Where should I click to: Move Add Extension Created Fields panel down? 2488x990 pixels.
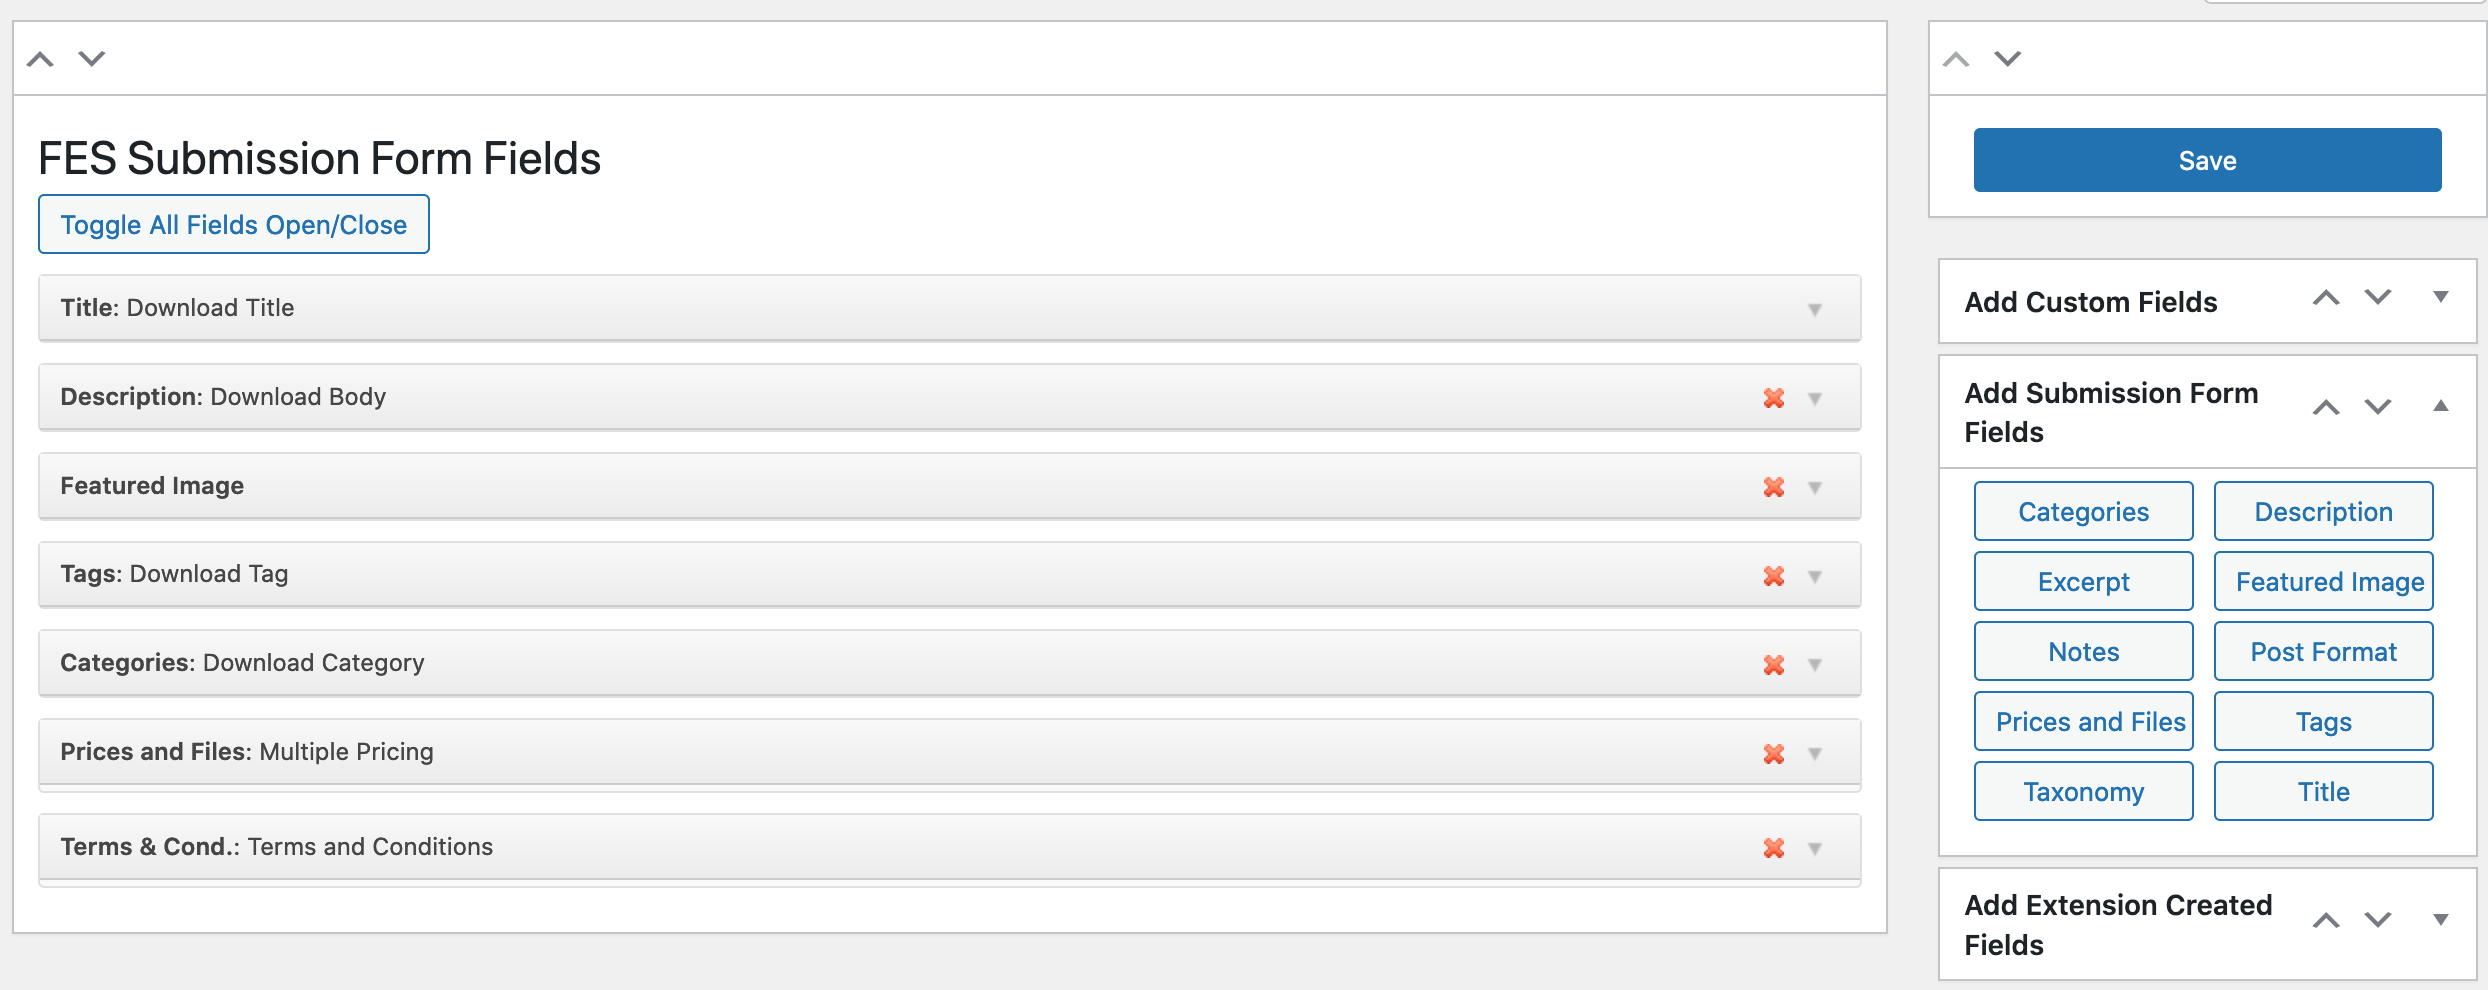[x=2378, y=920]
